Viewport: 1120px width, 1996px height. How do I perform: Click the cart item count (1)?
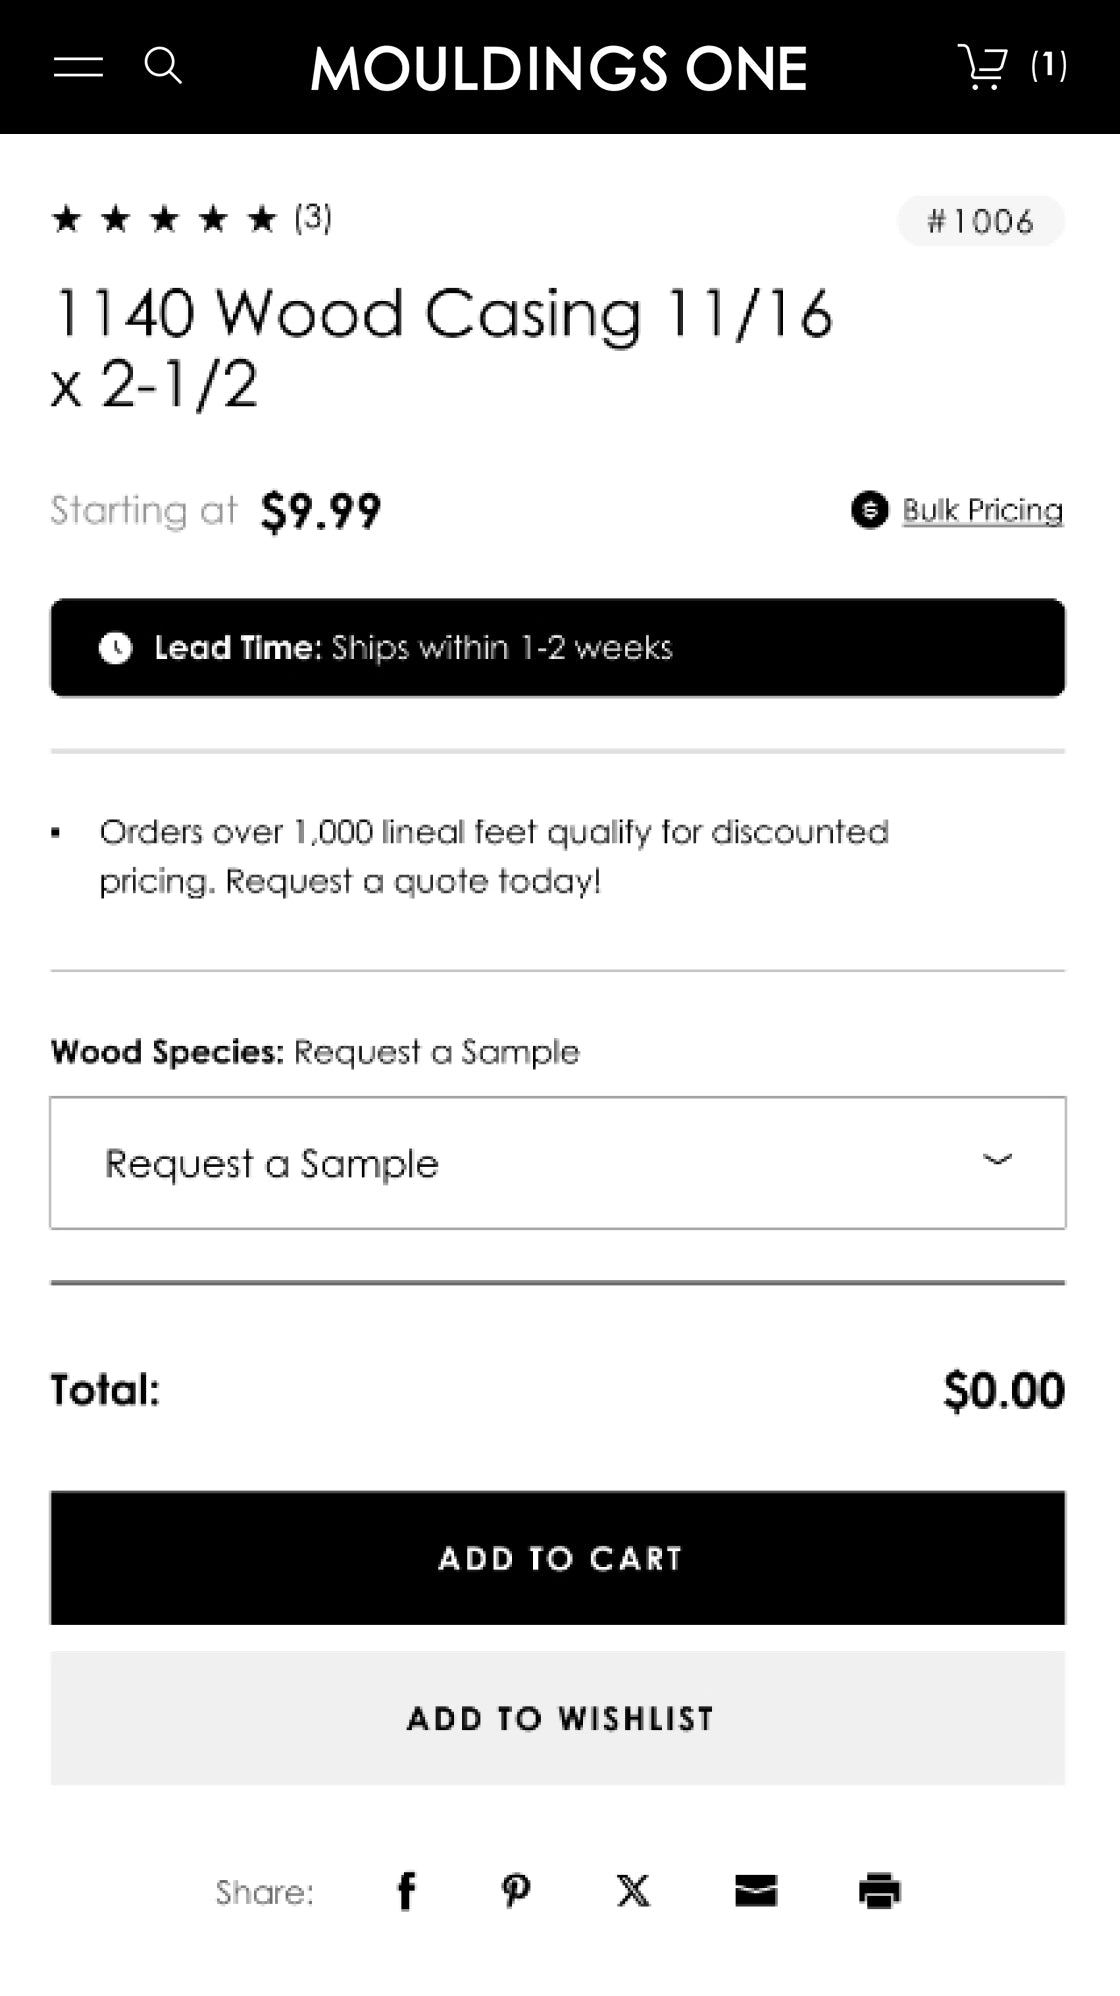[x=1048, y=66]
